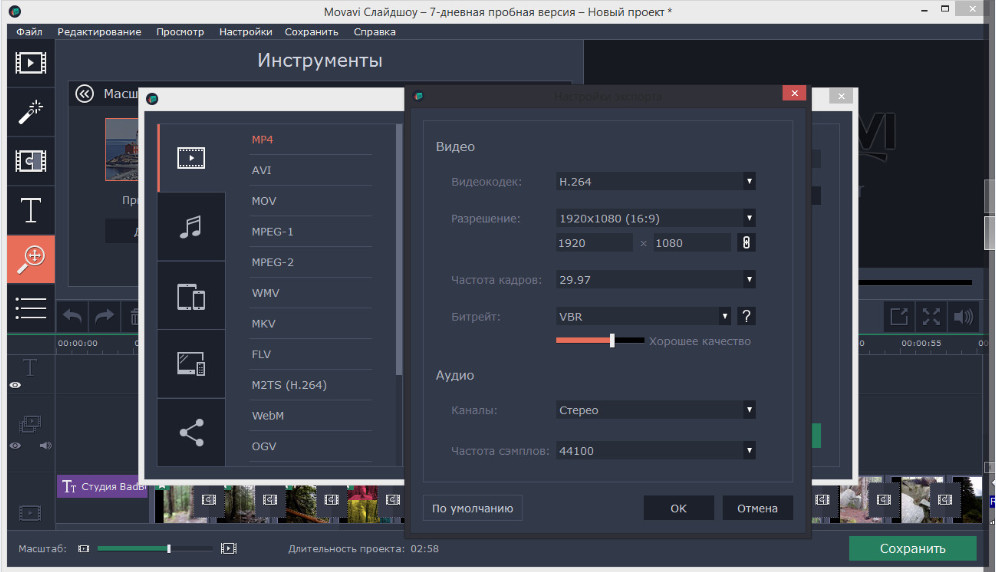Open the Файл menu

click(x=29, y=32)
